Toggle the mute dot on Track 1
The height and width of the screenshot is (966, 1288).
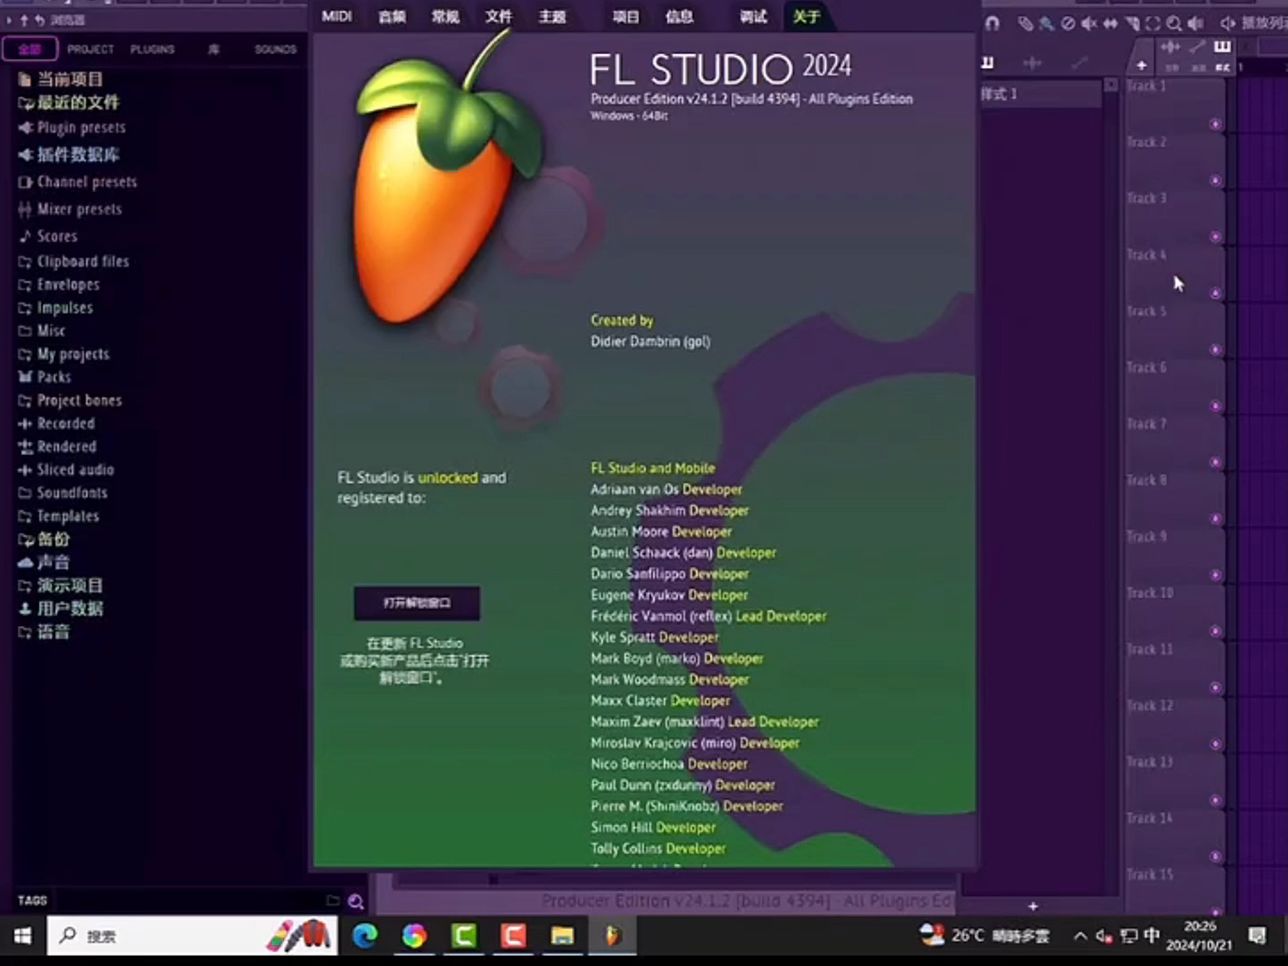coord(1215,125)
